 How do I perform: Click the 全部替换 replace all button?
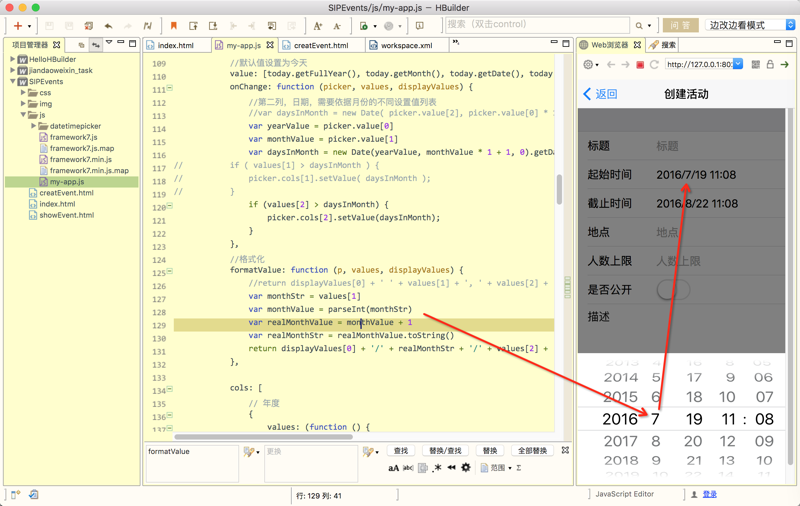[x=532, y=450]
